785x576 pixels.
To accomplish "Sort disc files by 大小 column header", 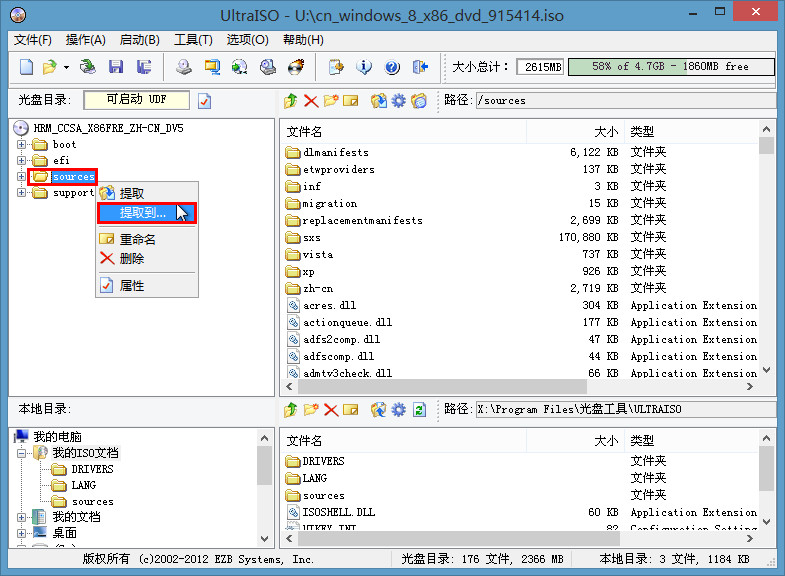I will click(x=575, y=132).
